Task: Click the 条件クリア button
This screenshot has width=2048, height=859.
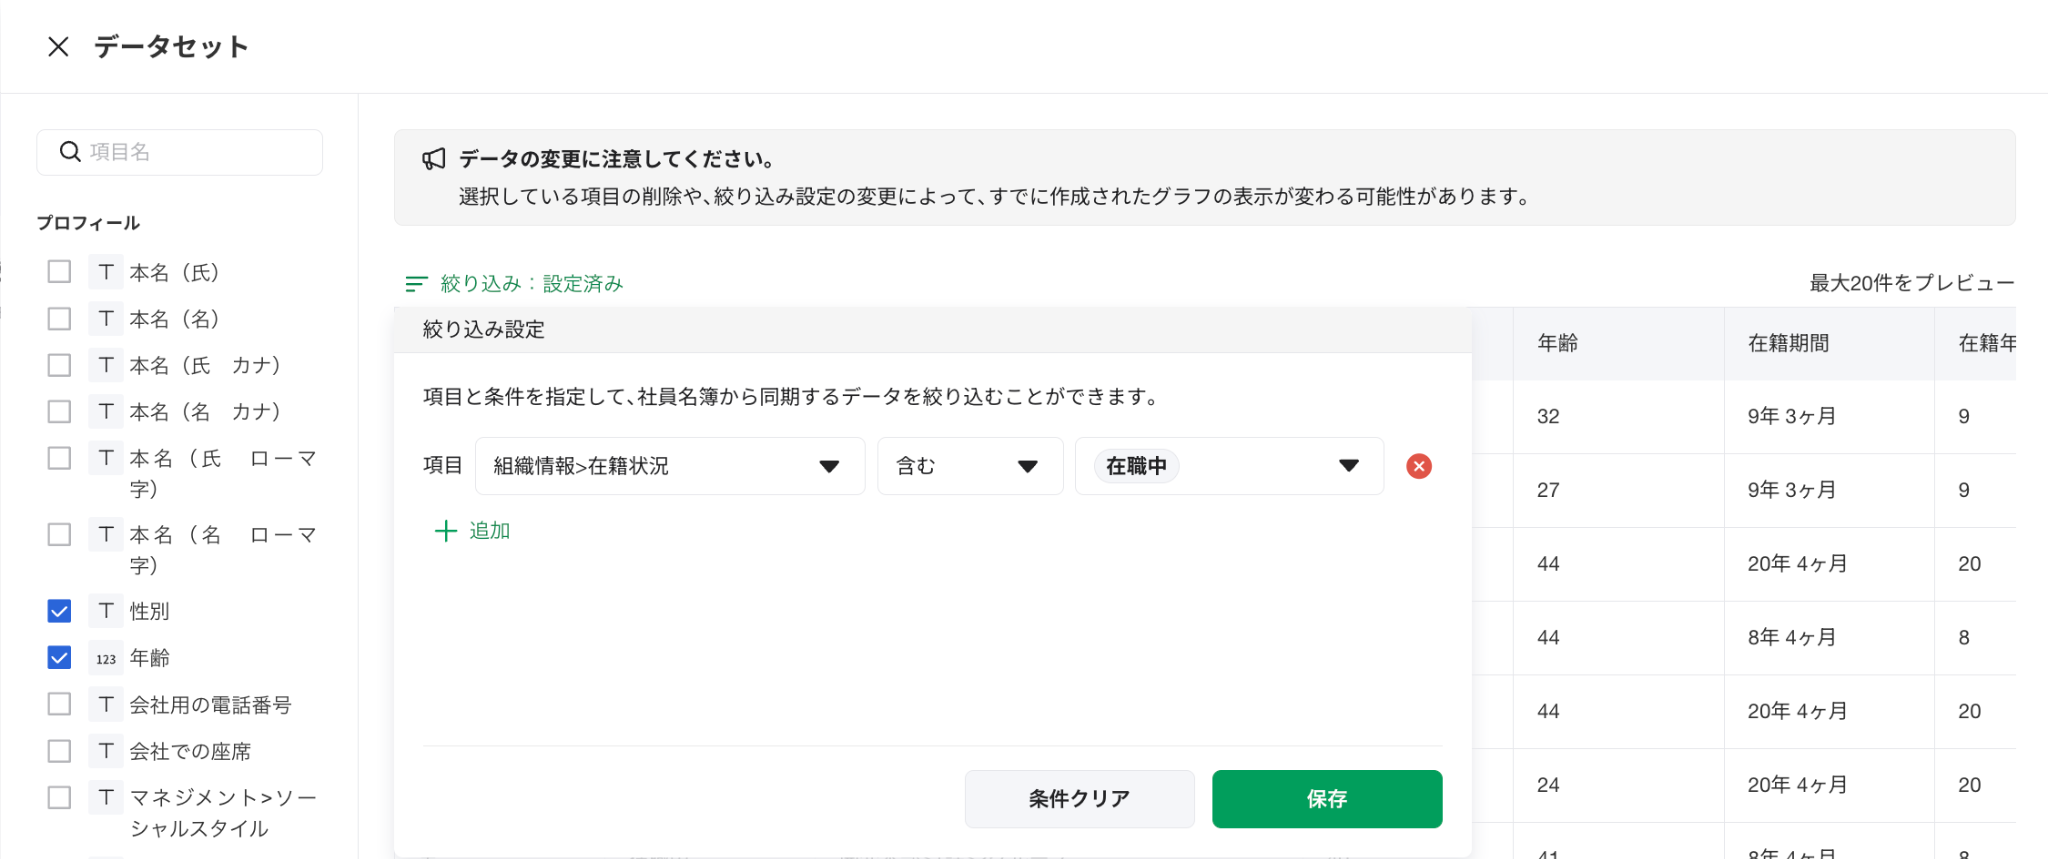Action: [x=1079, y=799]
